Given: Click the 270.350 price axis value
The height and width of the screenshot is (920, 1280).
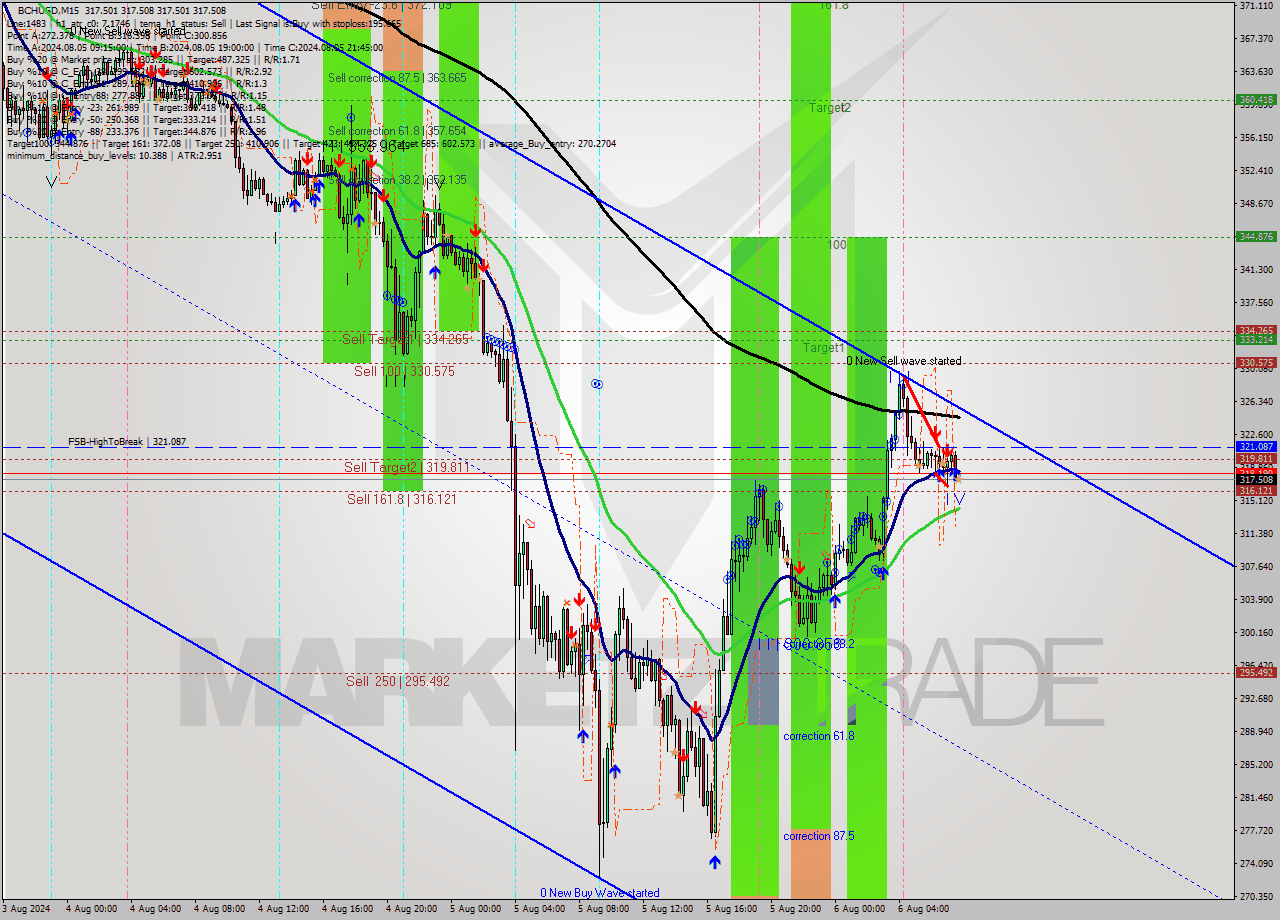Looking at the screenshot, I should pyautogui.click(x=1256, y=896).
